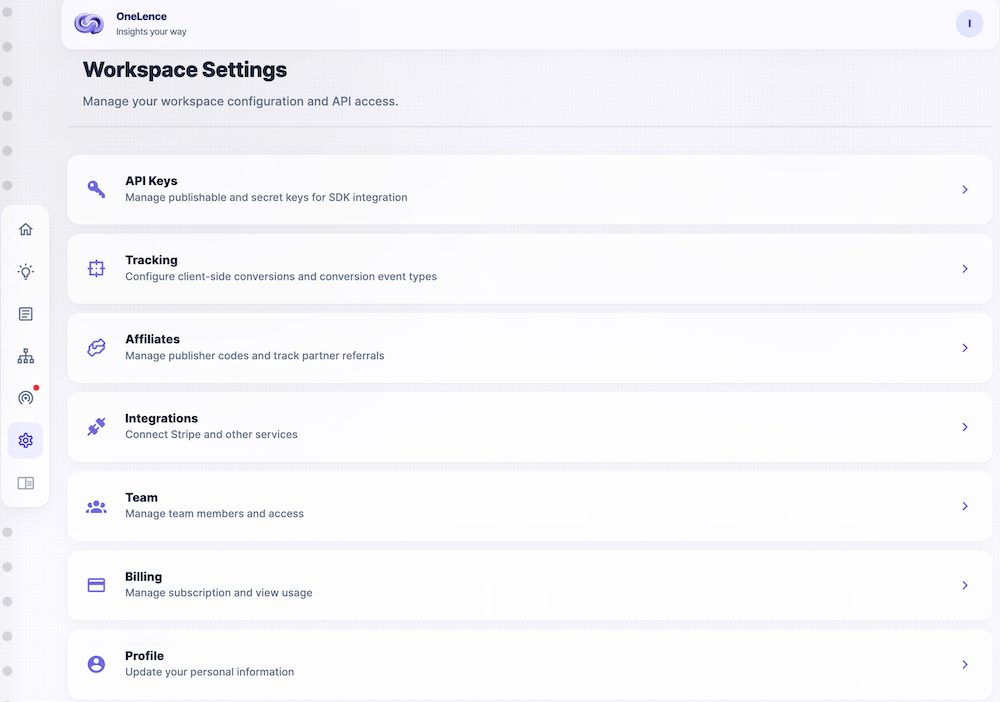This screenshot has height=702, width=1000.
Task: Click the document icon in the left sidebar
Action: (26, 313)
